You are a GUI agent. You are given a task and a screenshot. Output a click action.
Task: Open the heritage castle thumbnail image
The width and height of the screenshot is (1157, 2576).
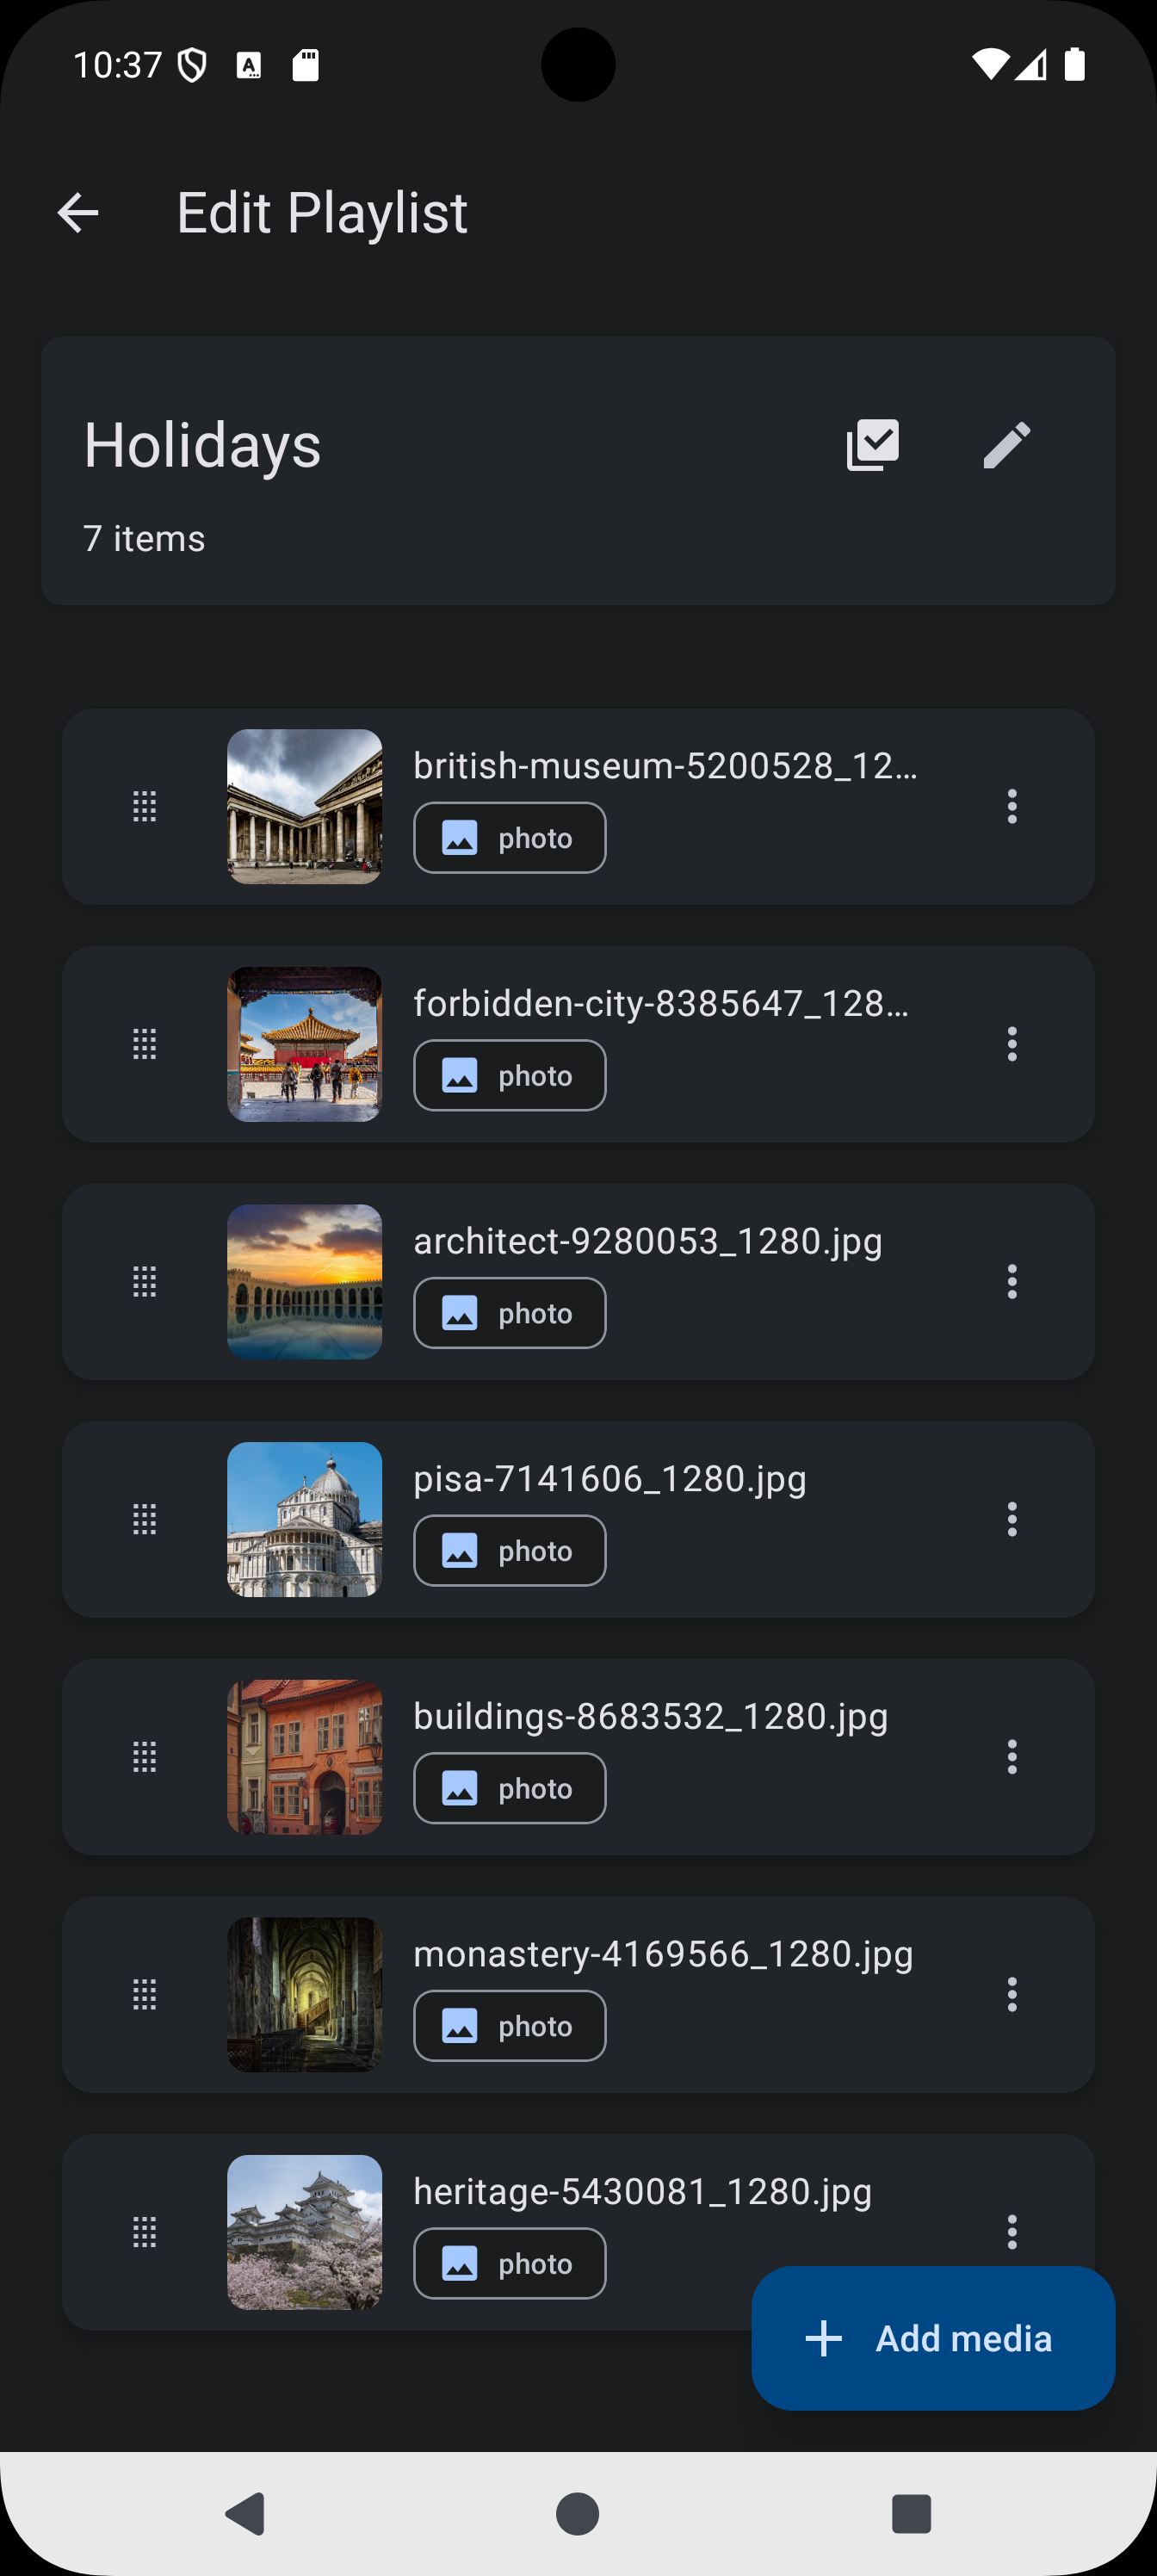[304, 2232]
